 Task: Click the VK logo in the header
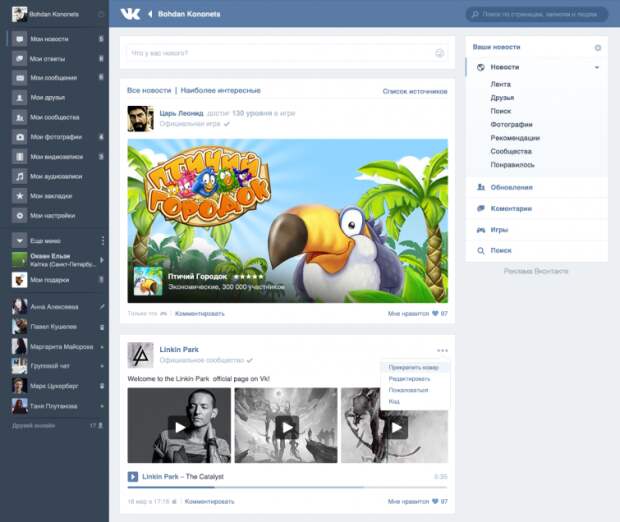click(130, 14)
